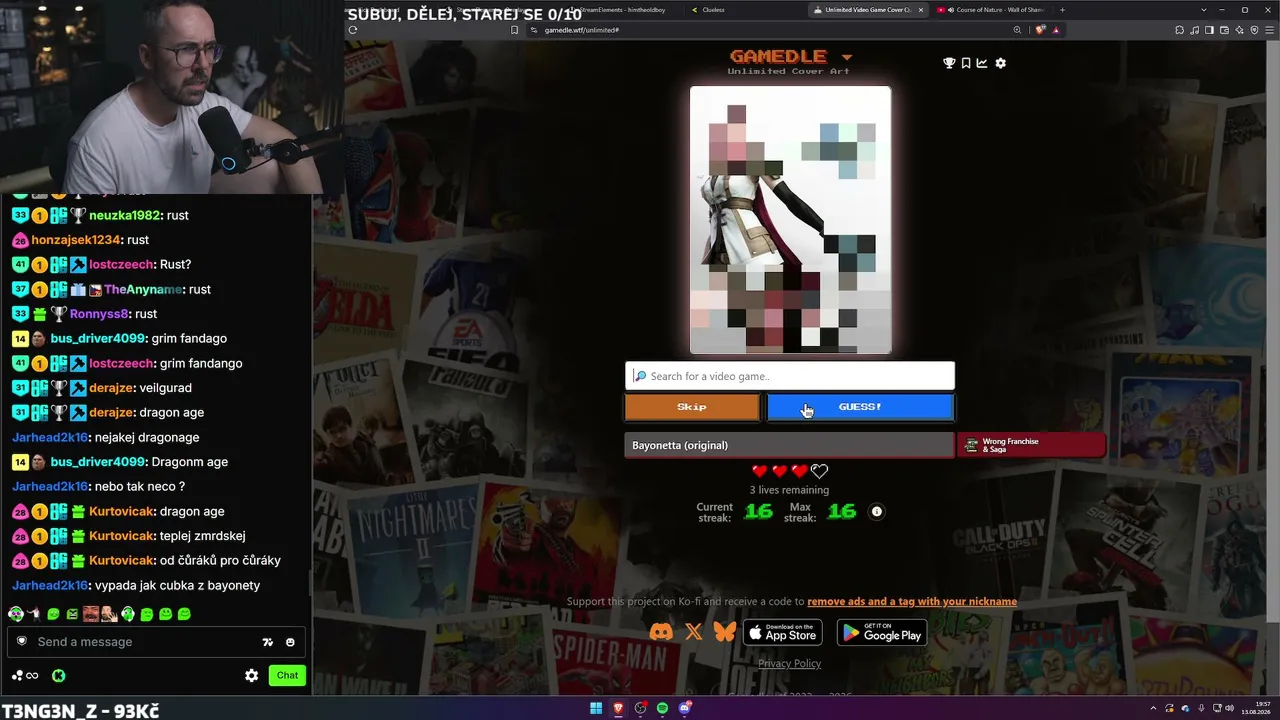Screen dimensions: 1280x720
Task: Click the gamedle.wtf address bar
Action: tap(770, 30)
